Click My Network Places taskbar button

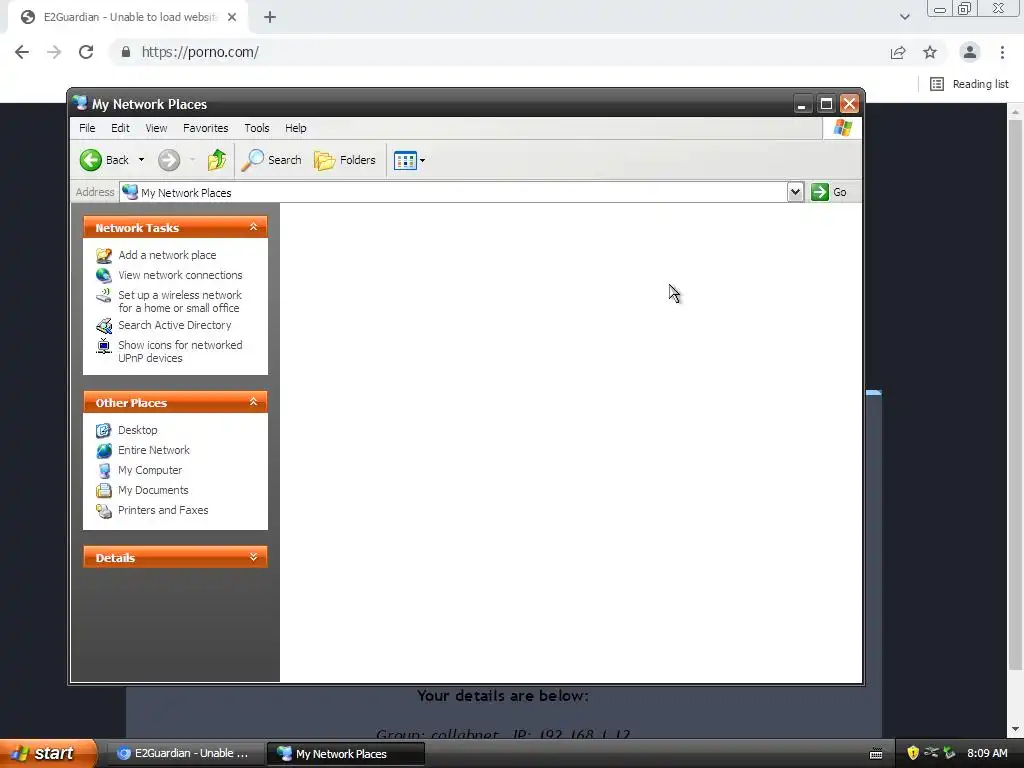click(x=346, y=754)
